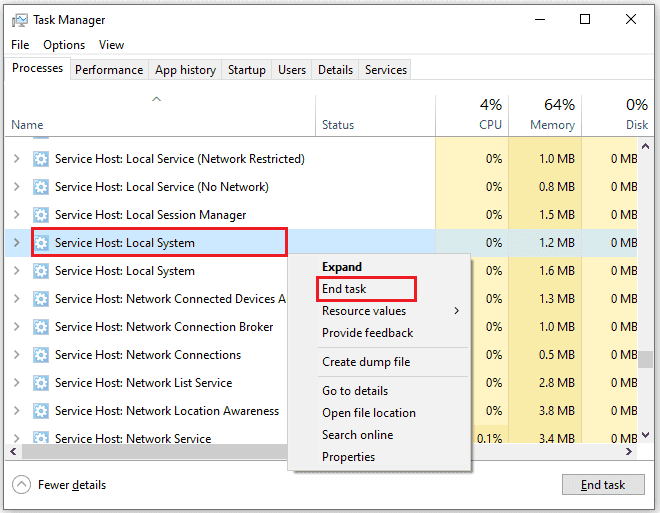This screenshot has width=660, height=513.
Task: Click gear icon for Network Location Awareness
Action: pos(41,411)
